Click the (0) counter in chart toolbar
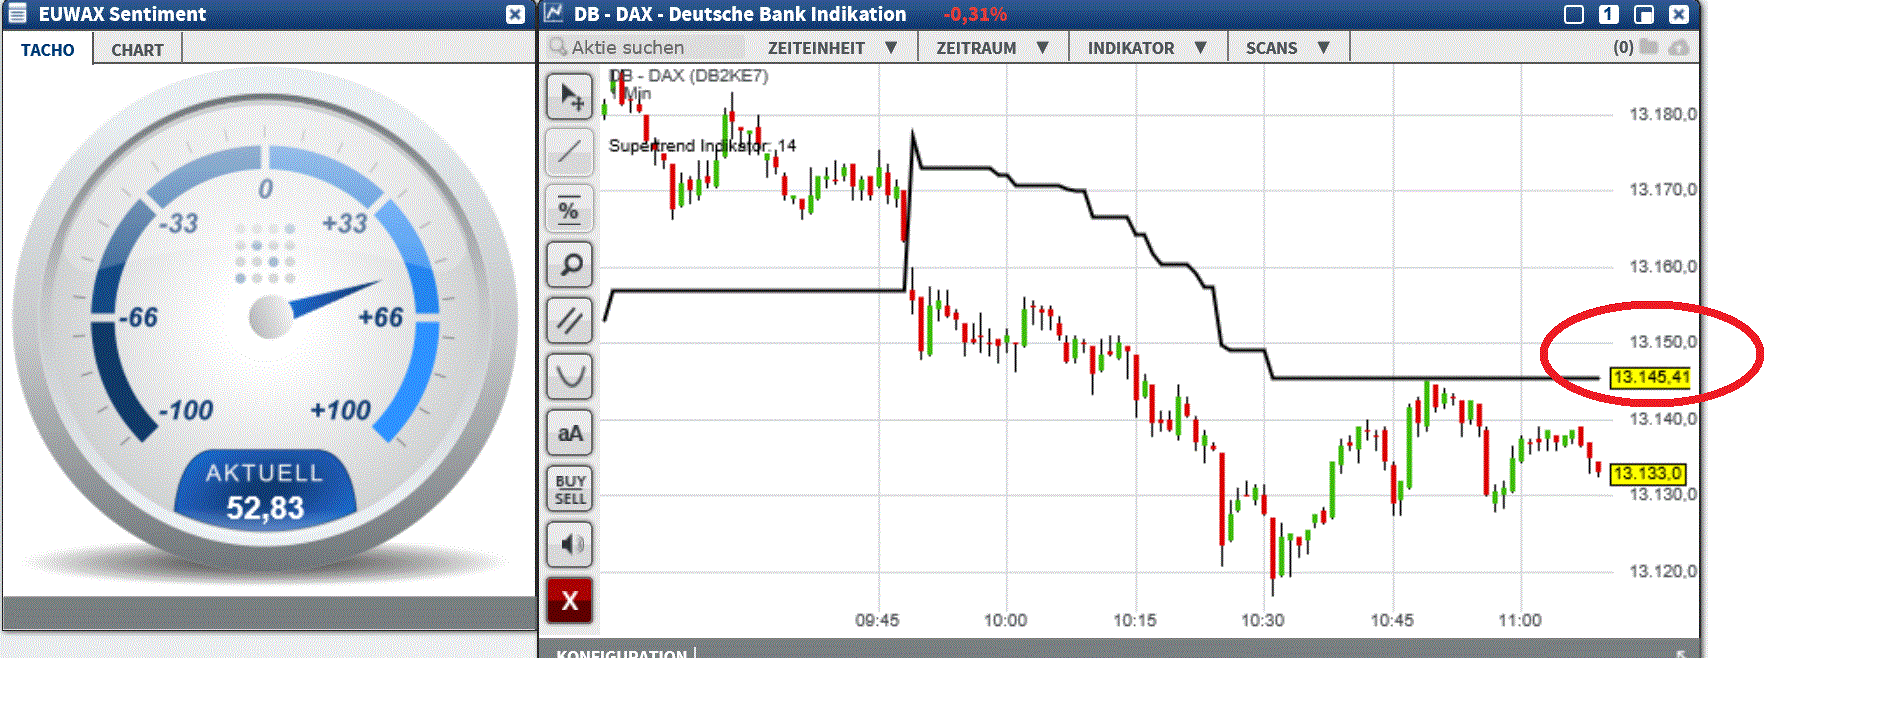1895x718 pixels. (x=1623, y=47)
